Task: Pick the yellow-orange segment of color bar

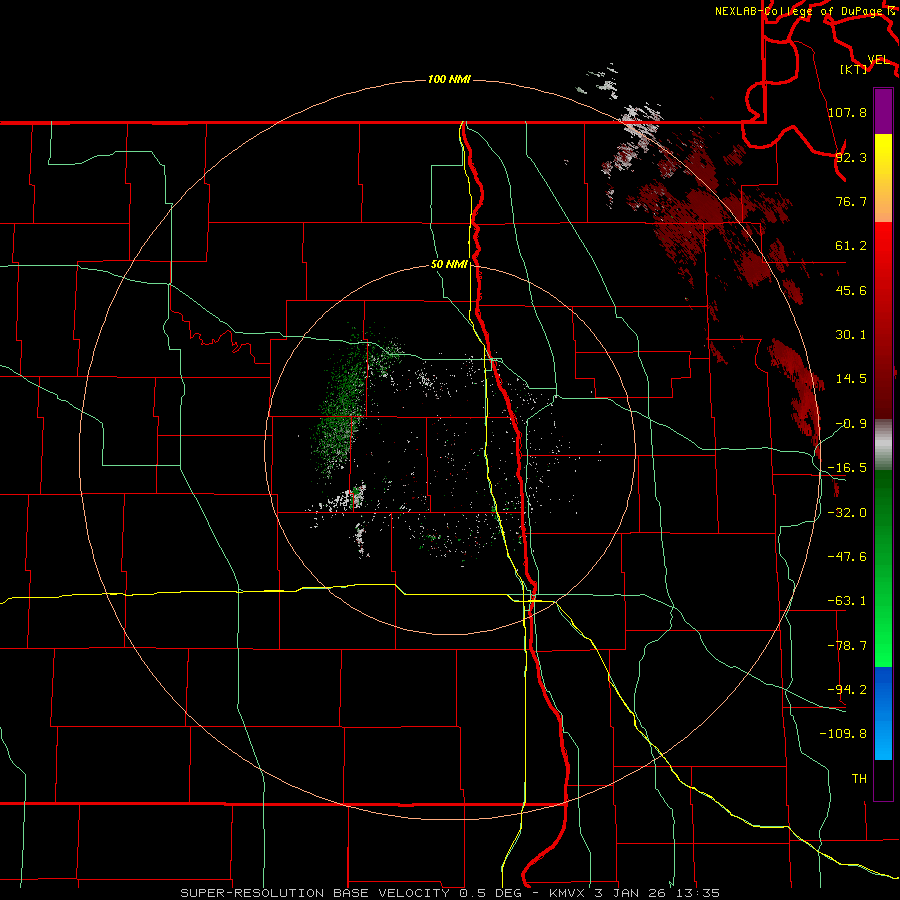Action: [x=883, y=178]
